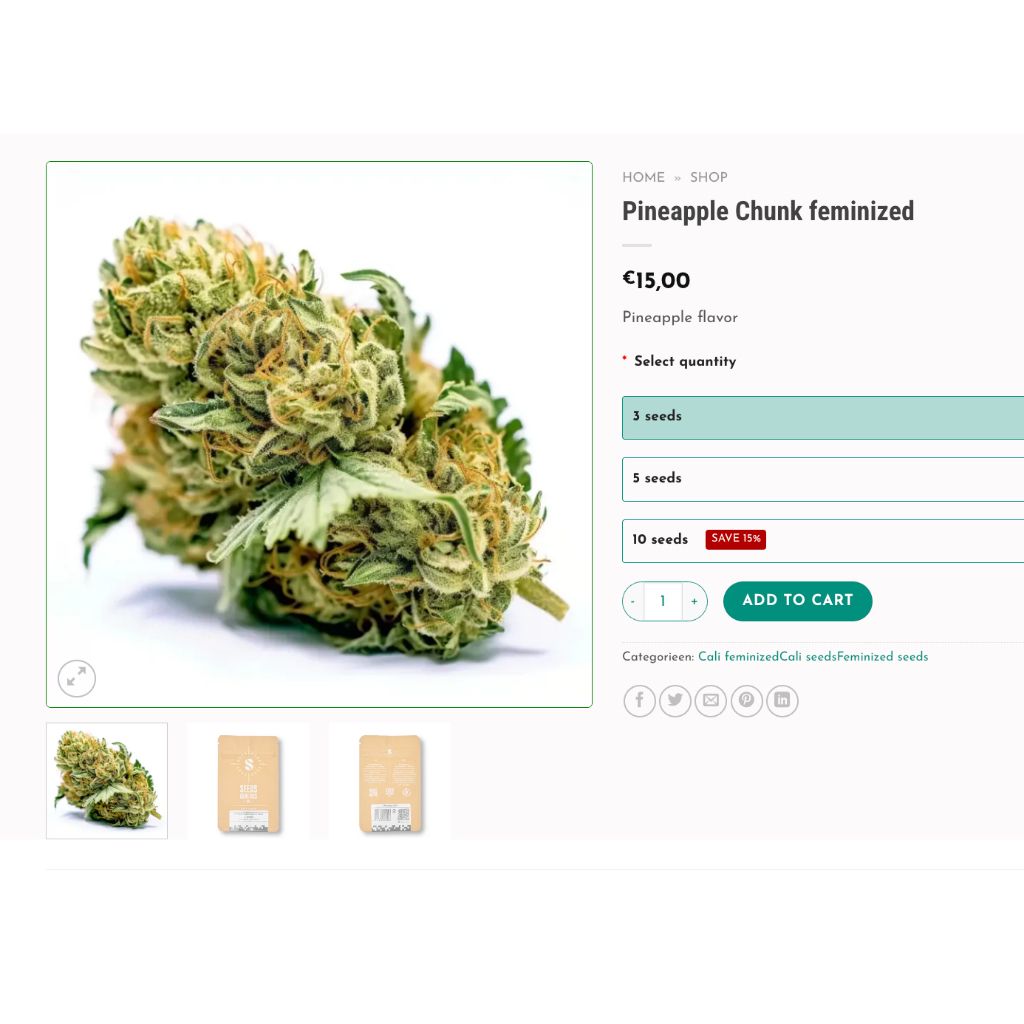Viewport: 1024px width, 1024px height.
Task: Click the quantity number field
Action: (x=663, y=601)
